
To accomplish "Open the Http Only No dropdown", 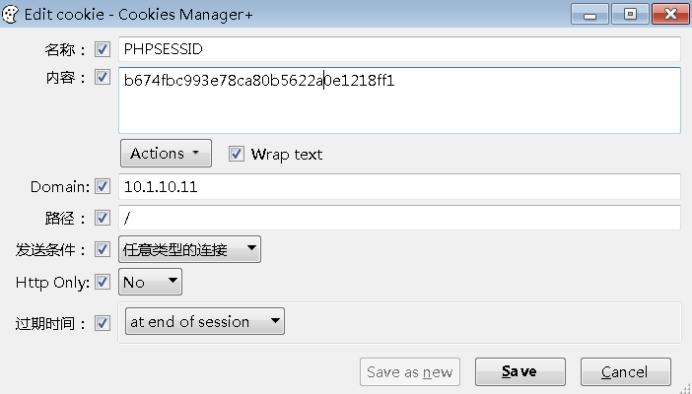I will 150,281.
